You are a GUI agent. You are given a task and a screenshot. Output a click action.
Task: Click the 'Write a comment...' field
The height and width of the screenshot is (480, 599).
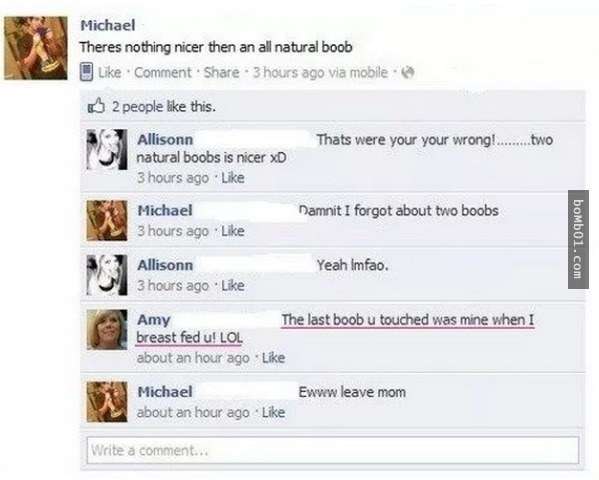tap(333, 450)
